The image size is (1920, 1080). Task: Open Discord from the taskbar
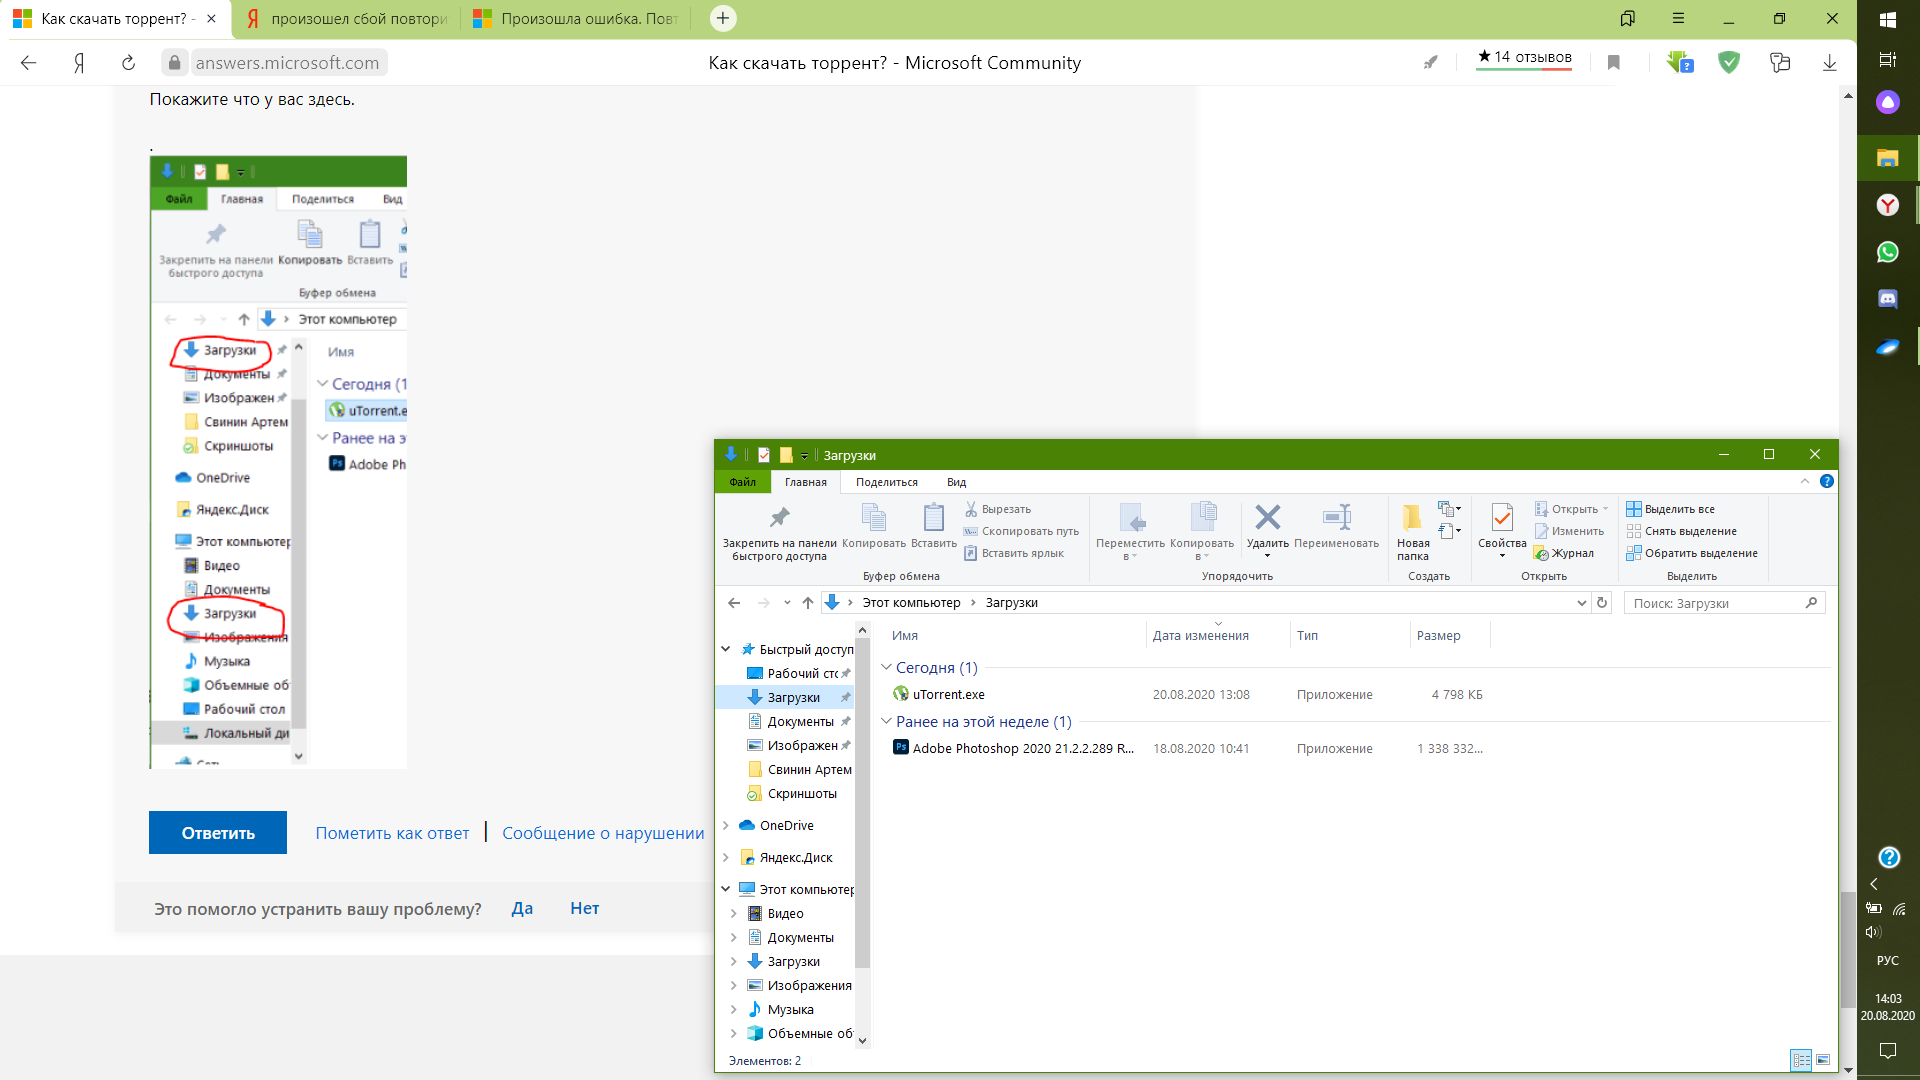[1887, 299]
